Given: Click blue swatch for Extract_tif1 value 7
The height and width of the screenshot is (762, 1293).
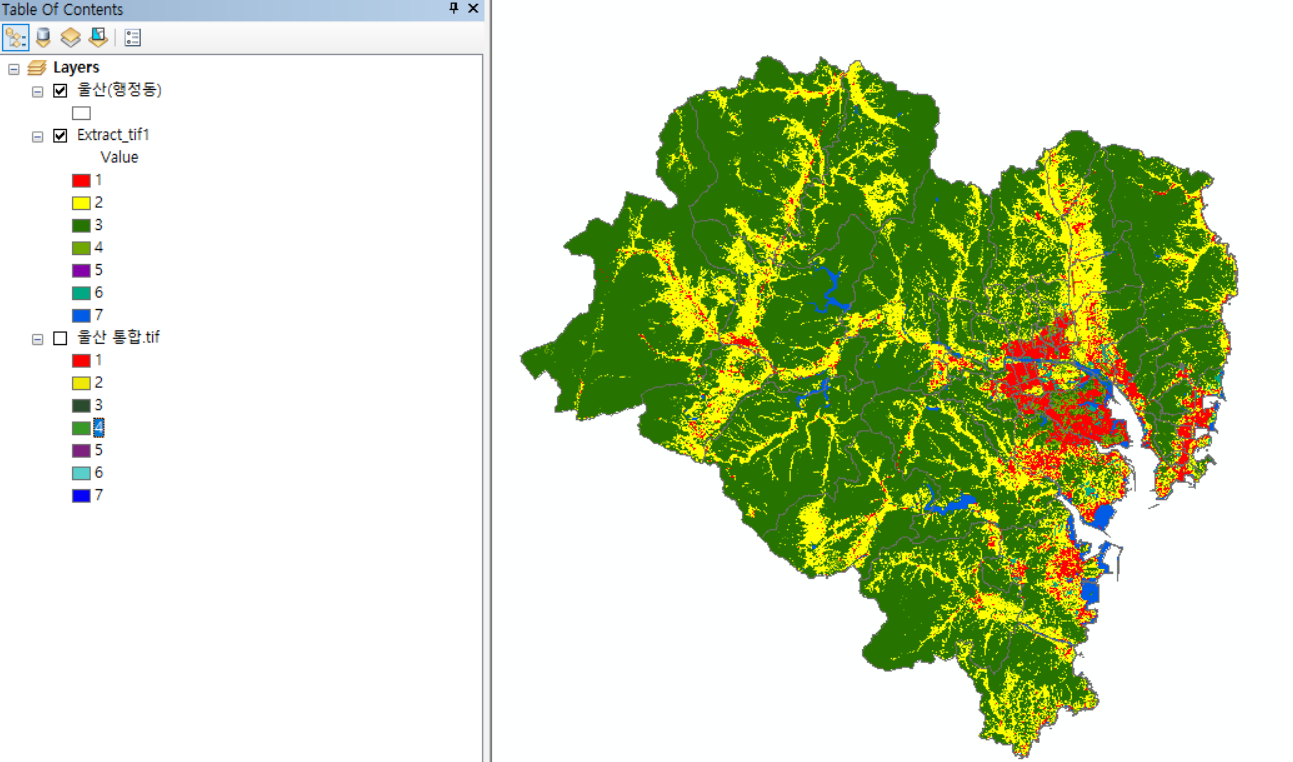Looking at the screenshot, I should (x=81, y=315).
